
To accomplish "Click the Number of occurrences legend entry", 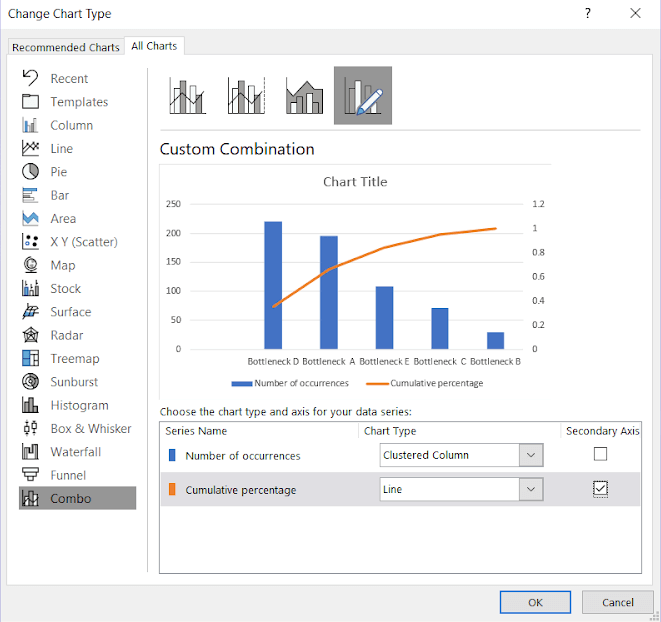I will click(x=290, y=383).
